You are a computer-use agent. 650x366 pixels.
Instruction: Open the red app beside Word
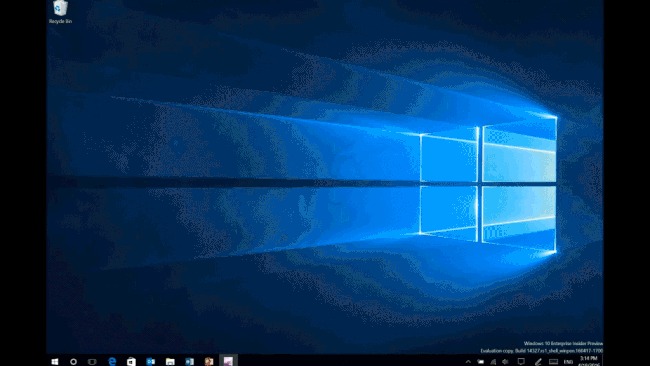click(209, 361)
